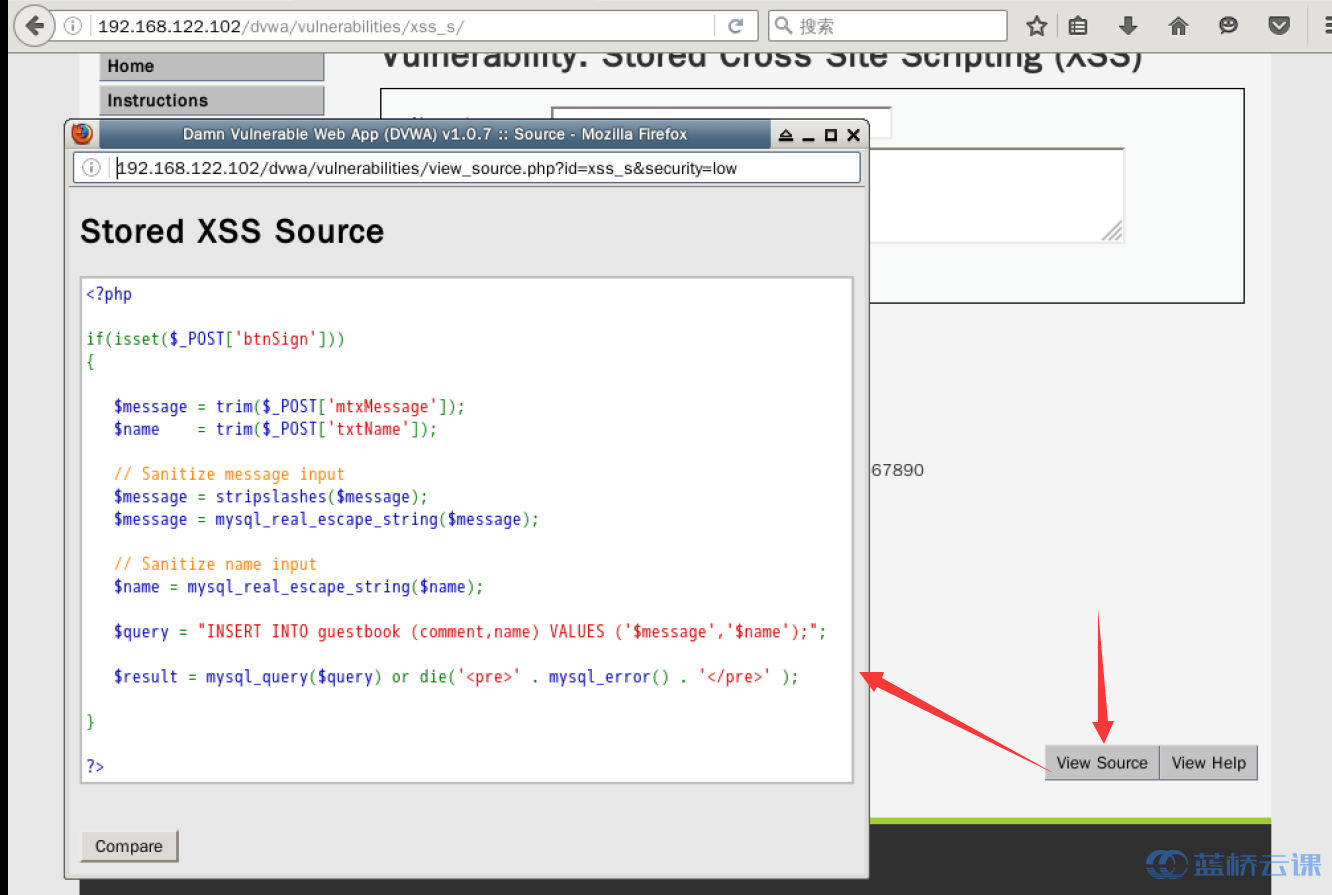Click the Firefox logo in the popup title bar
Viewport: 1332px width, 895px height.
tap(82, 134)
